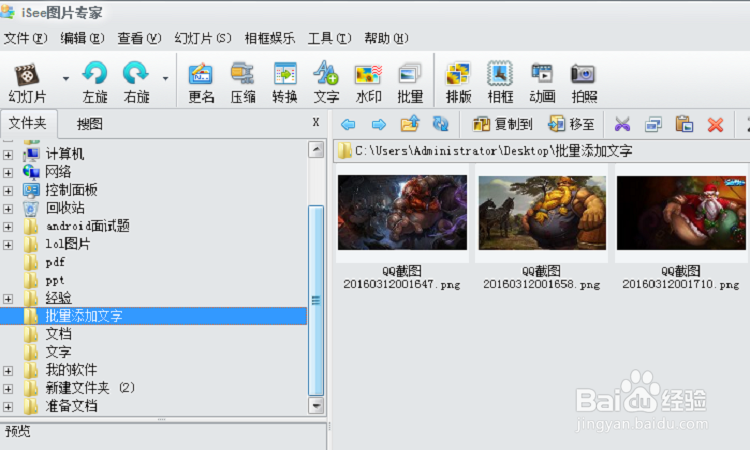The height and width of the screenshot is (450, 750).
Task: Open the 查看(V) menu
Action: 139,38
